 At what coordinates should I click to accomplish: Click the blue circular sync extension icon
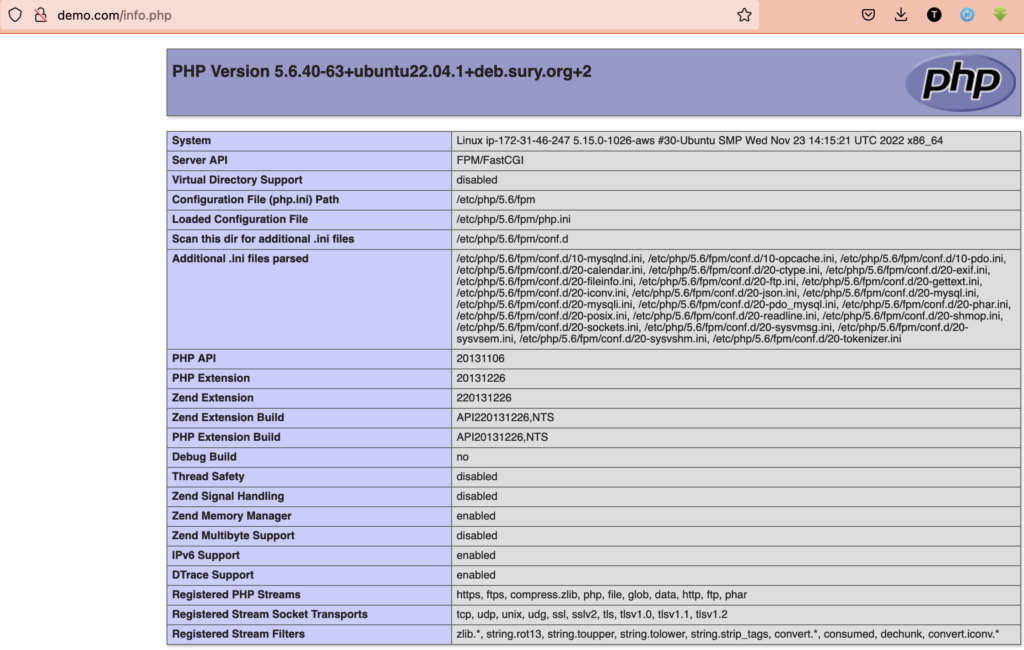[x=967, y=15]
